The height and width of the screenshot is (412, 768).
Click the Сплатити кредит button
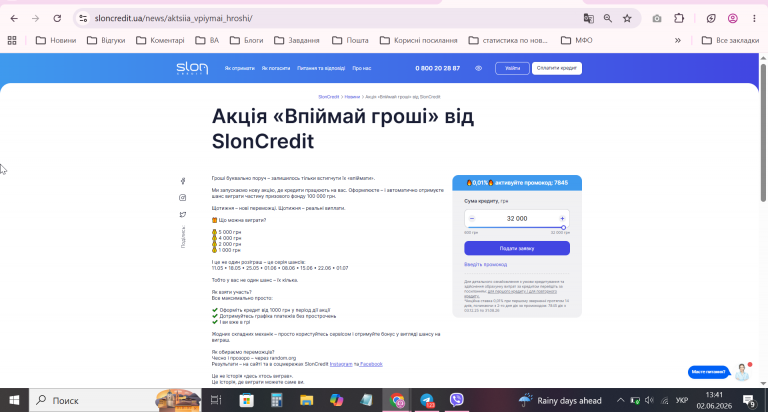tap(557, 68)
